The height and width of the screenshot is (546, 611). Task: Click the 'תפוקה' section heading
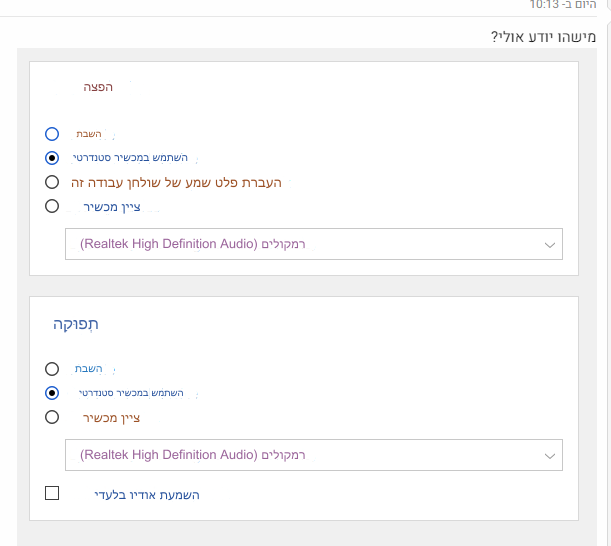click(76, 324)
